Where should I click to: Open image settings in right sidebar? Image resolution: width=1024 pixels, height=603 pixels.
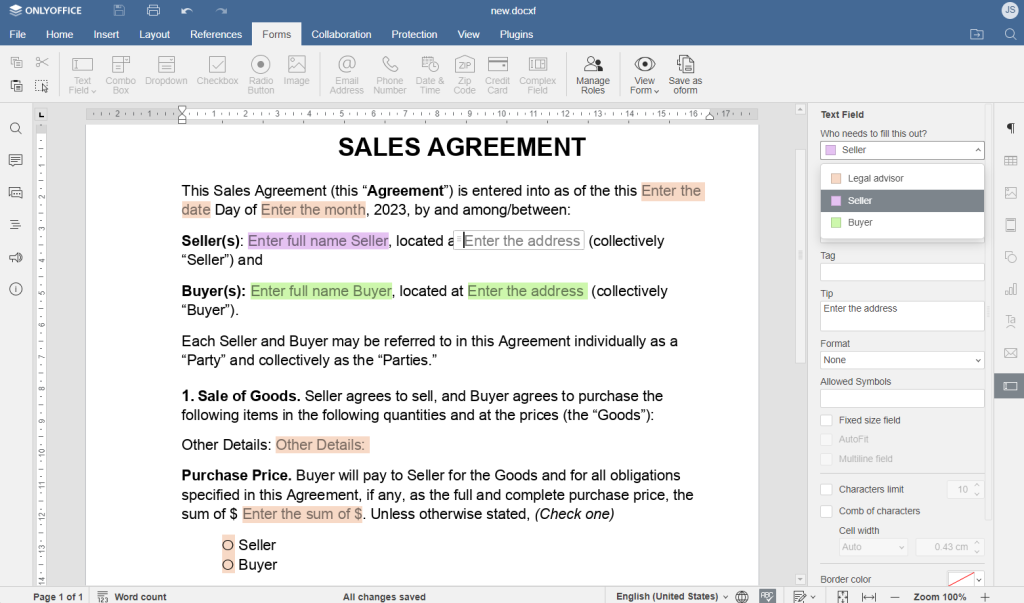[x=1010, y=192]
